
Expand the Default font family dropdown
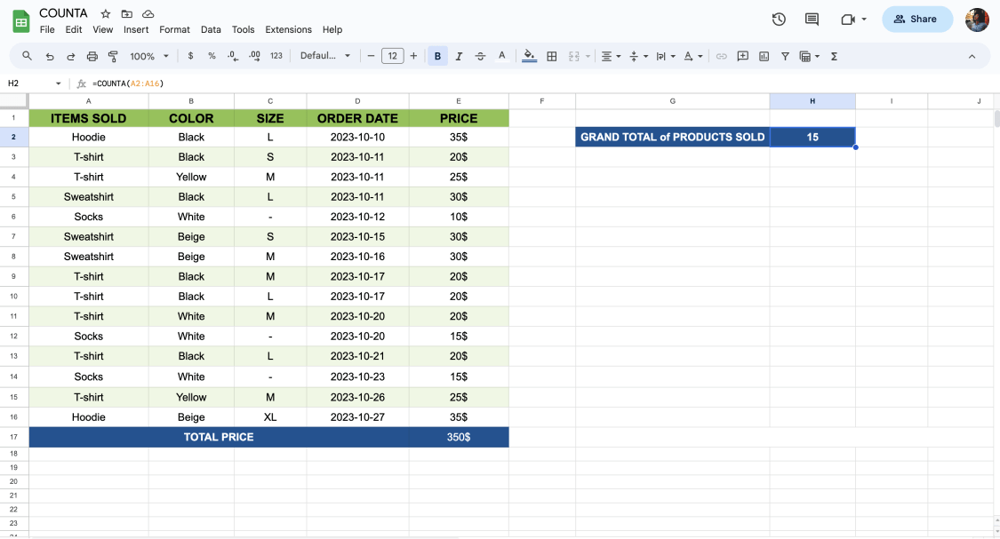click(x=325, y=57)
